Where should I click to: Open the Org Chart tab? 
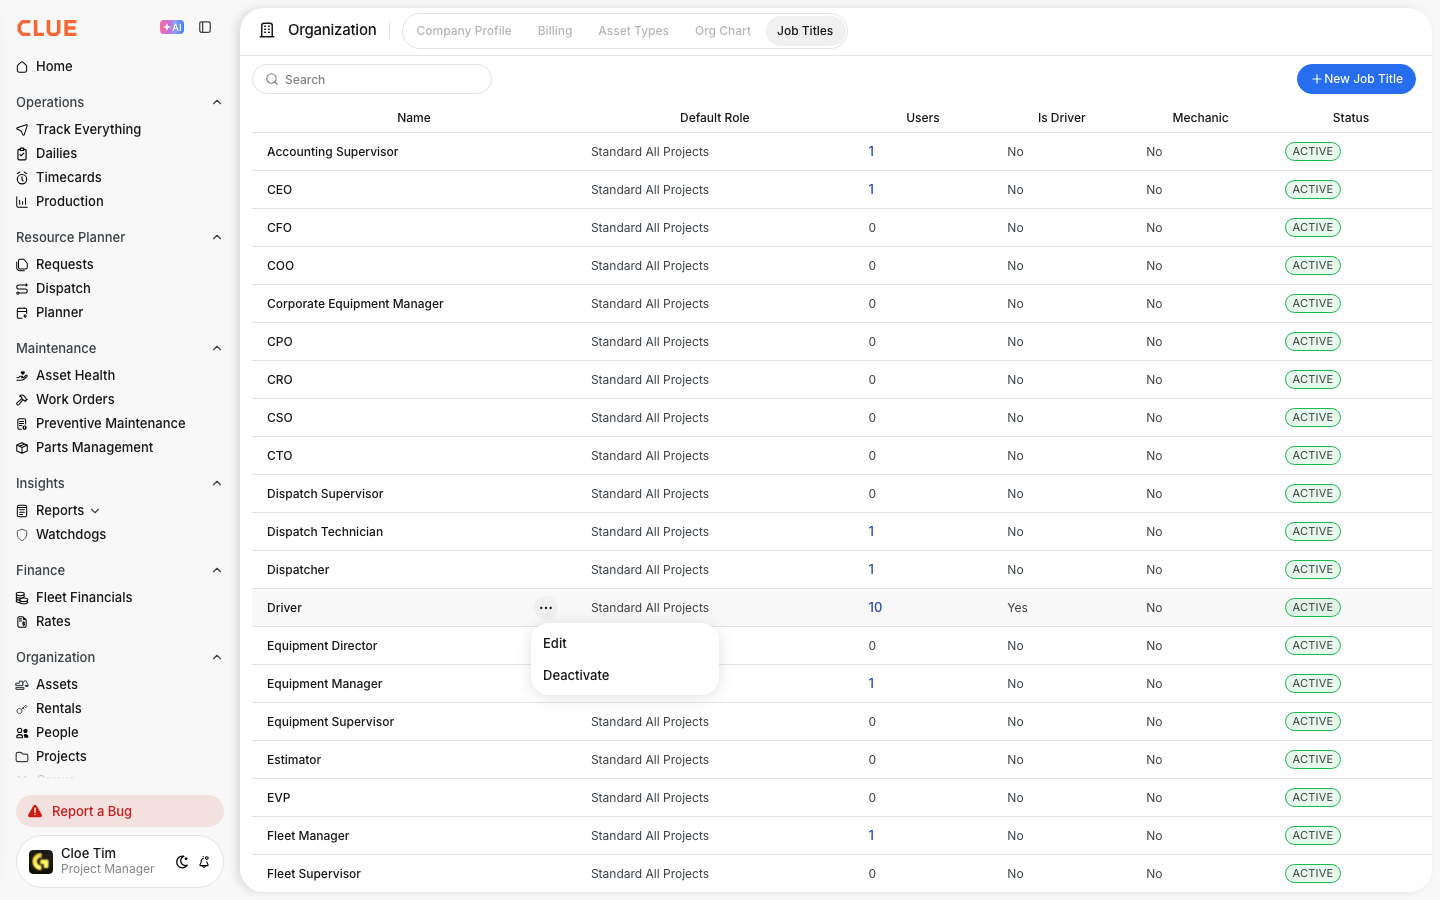(723, 31)
